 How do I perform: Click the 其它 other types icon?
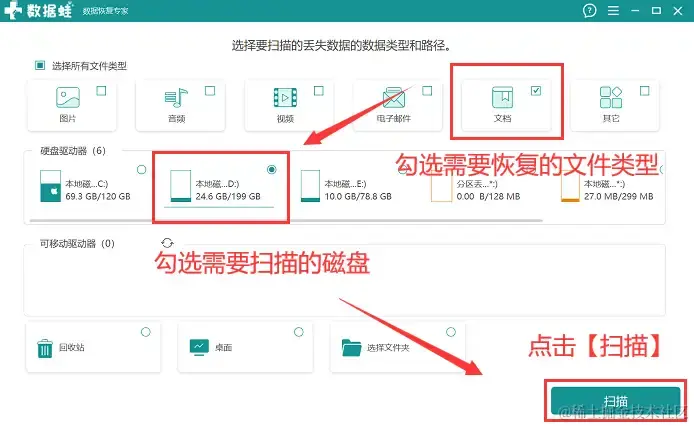point(611,97)
